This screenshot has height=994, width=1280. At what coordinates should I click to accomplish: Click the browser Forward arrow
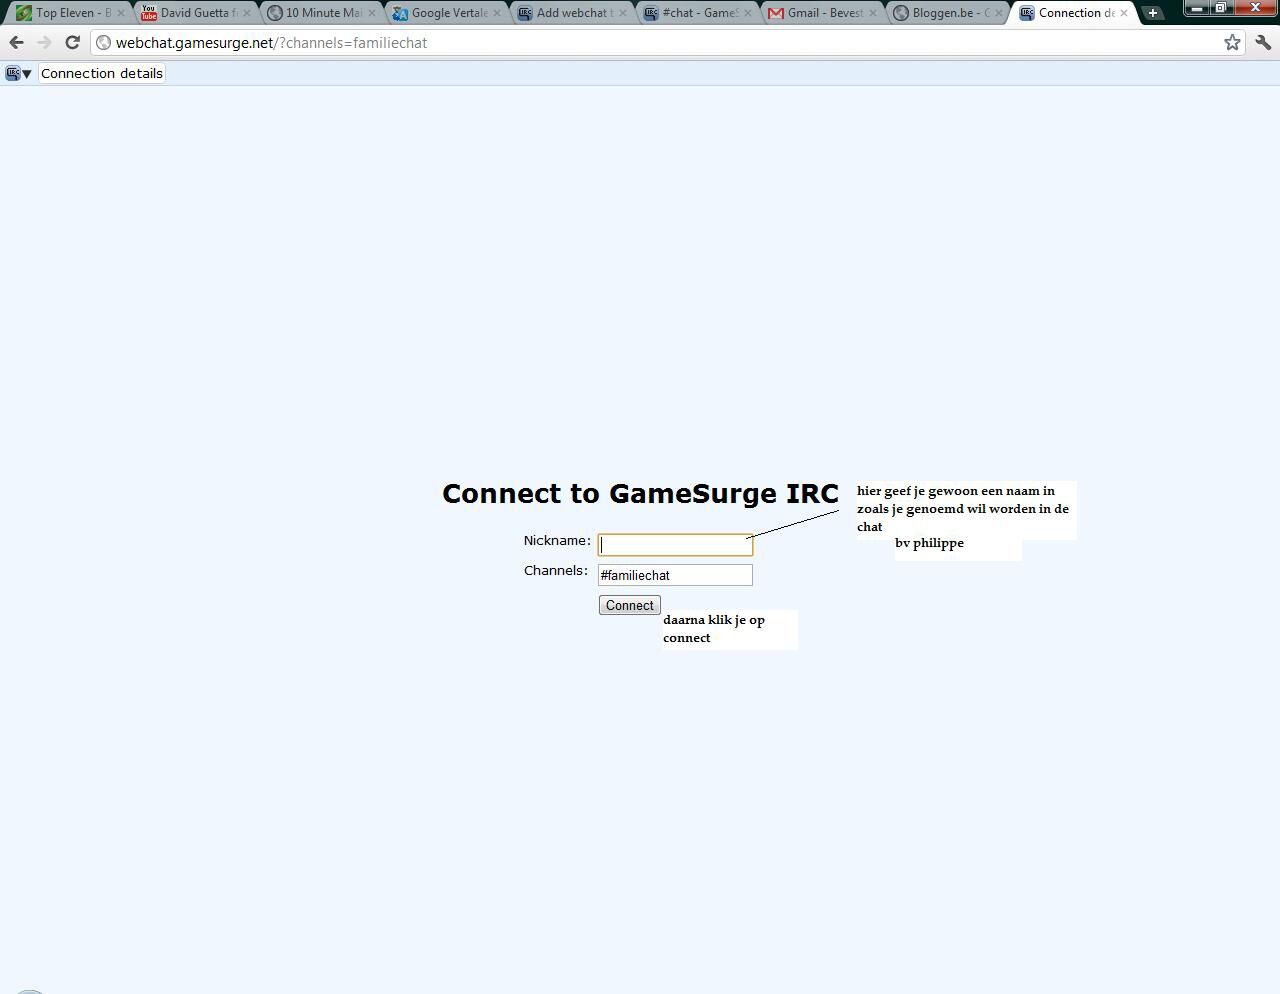point(44,43)
